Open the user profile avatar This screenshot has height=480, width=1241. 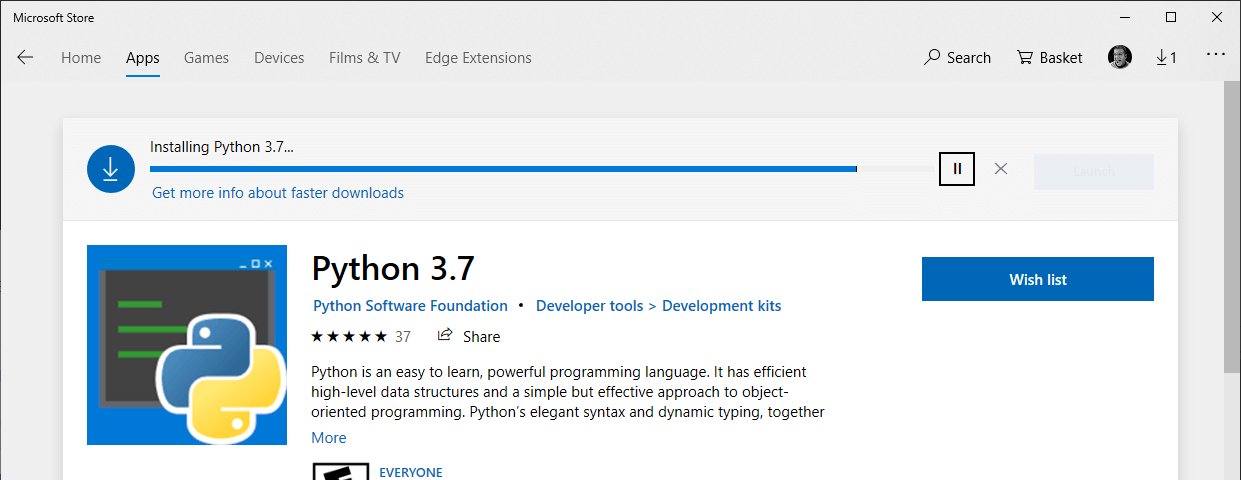(x=1120, y=57)
